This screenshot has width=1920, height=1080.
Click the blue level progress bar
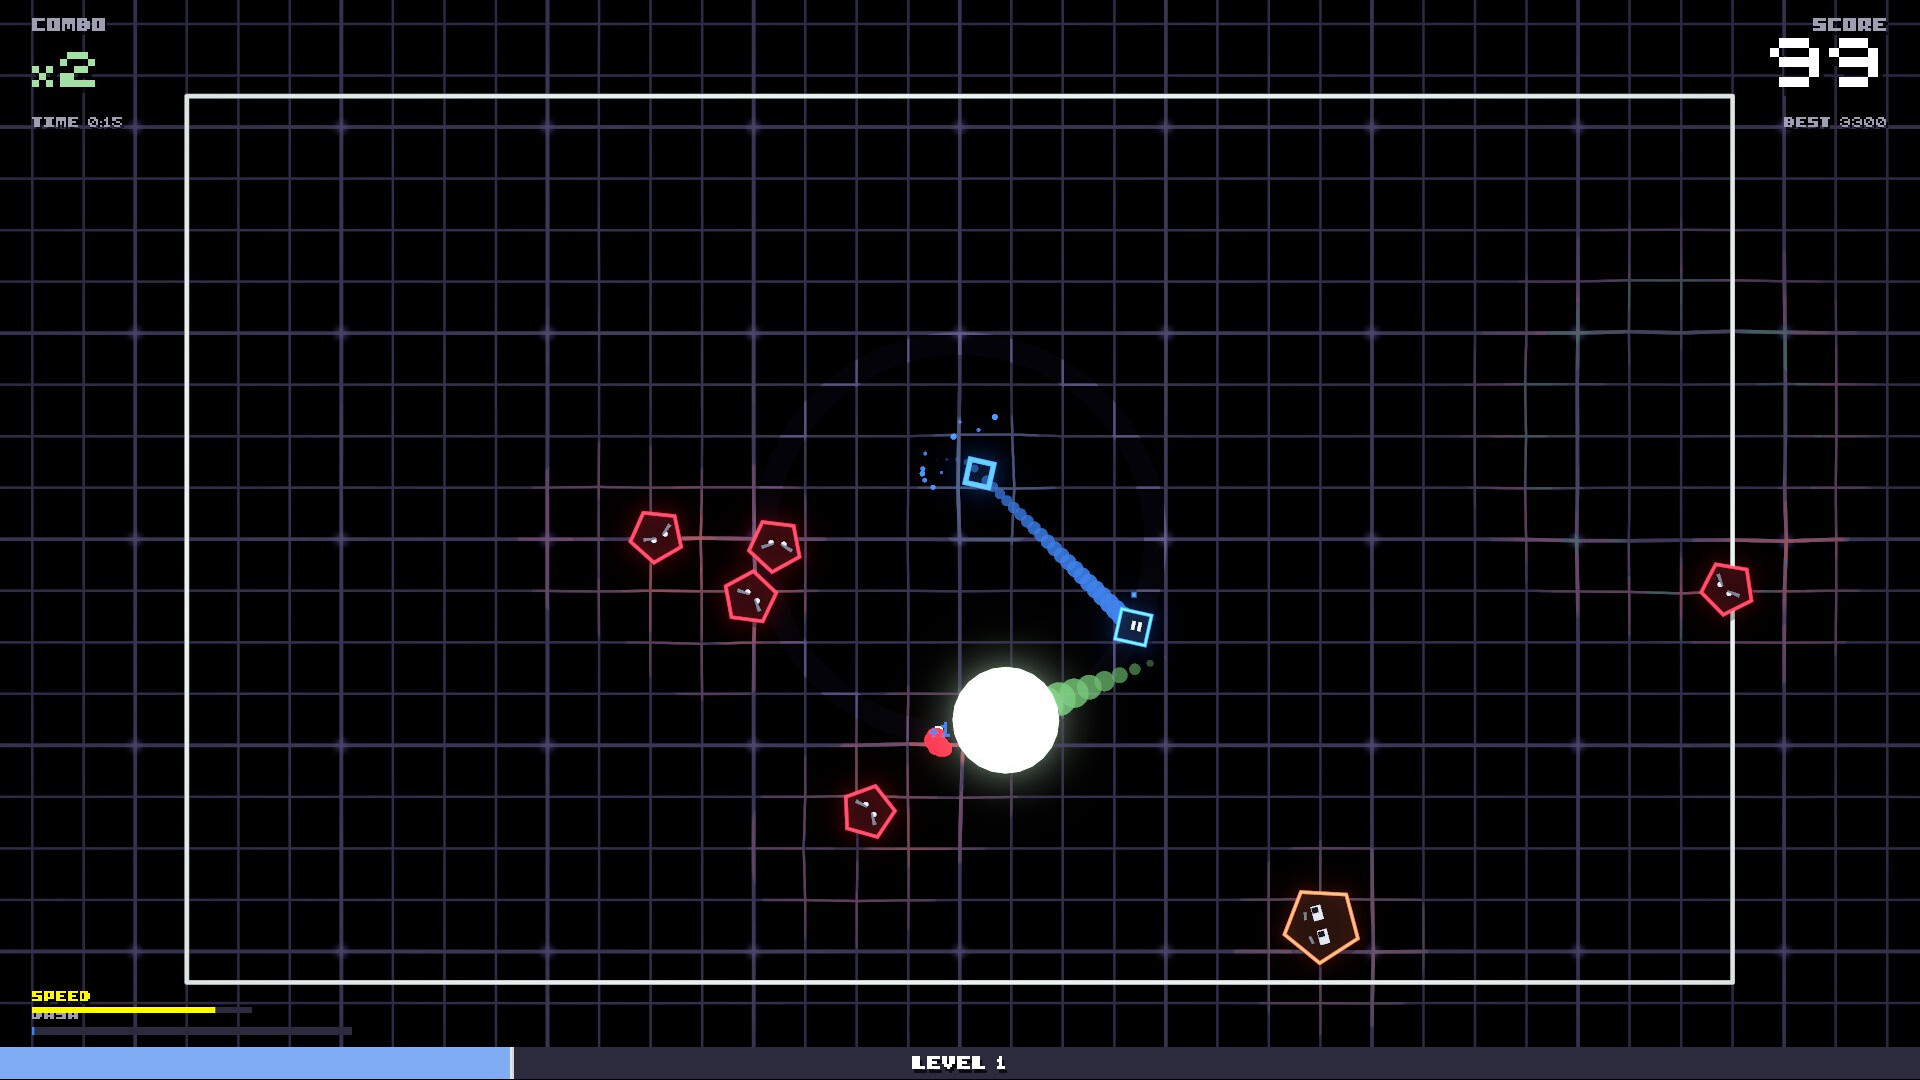click(256, 1063)
